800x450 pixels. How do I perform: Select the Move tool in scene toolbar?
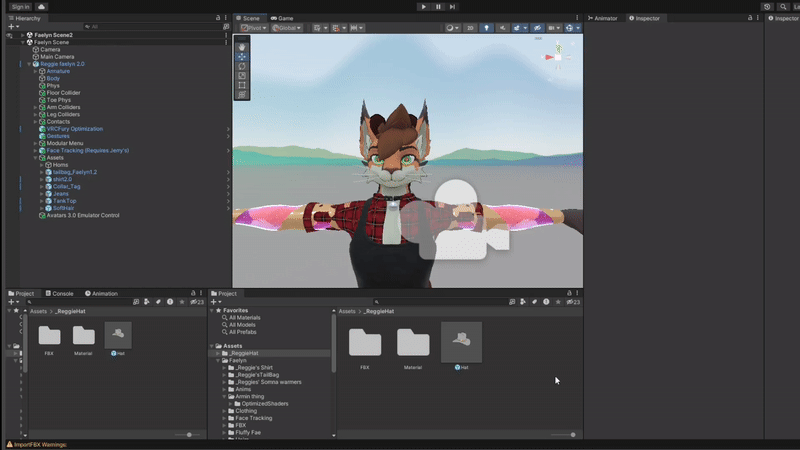(242, 57)
